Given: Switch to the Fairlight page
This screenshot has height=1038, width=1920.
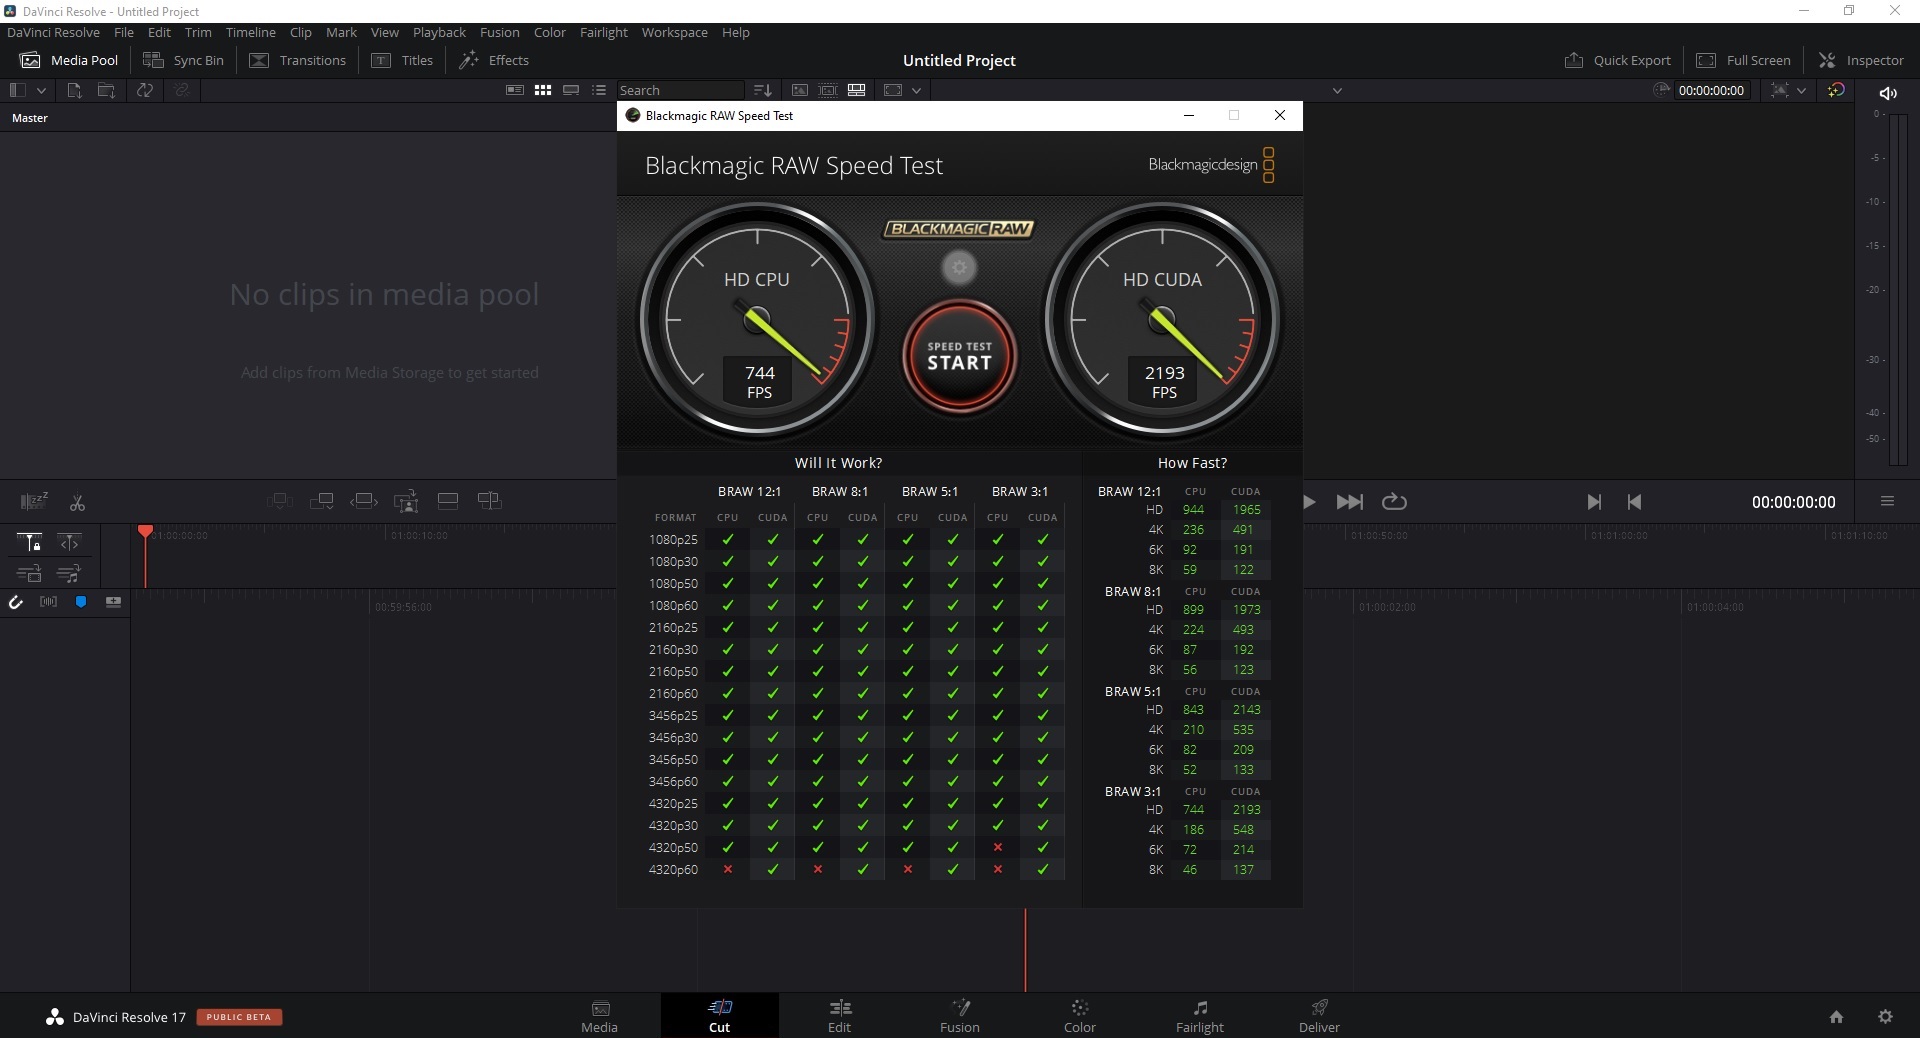Looking at the screenshot, I should (x=1200, y=1016).
